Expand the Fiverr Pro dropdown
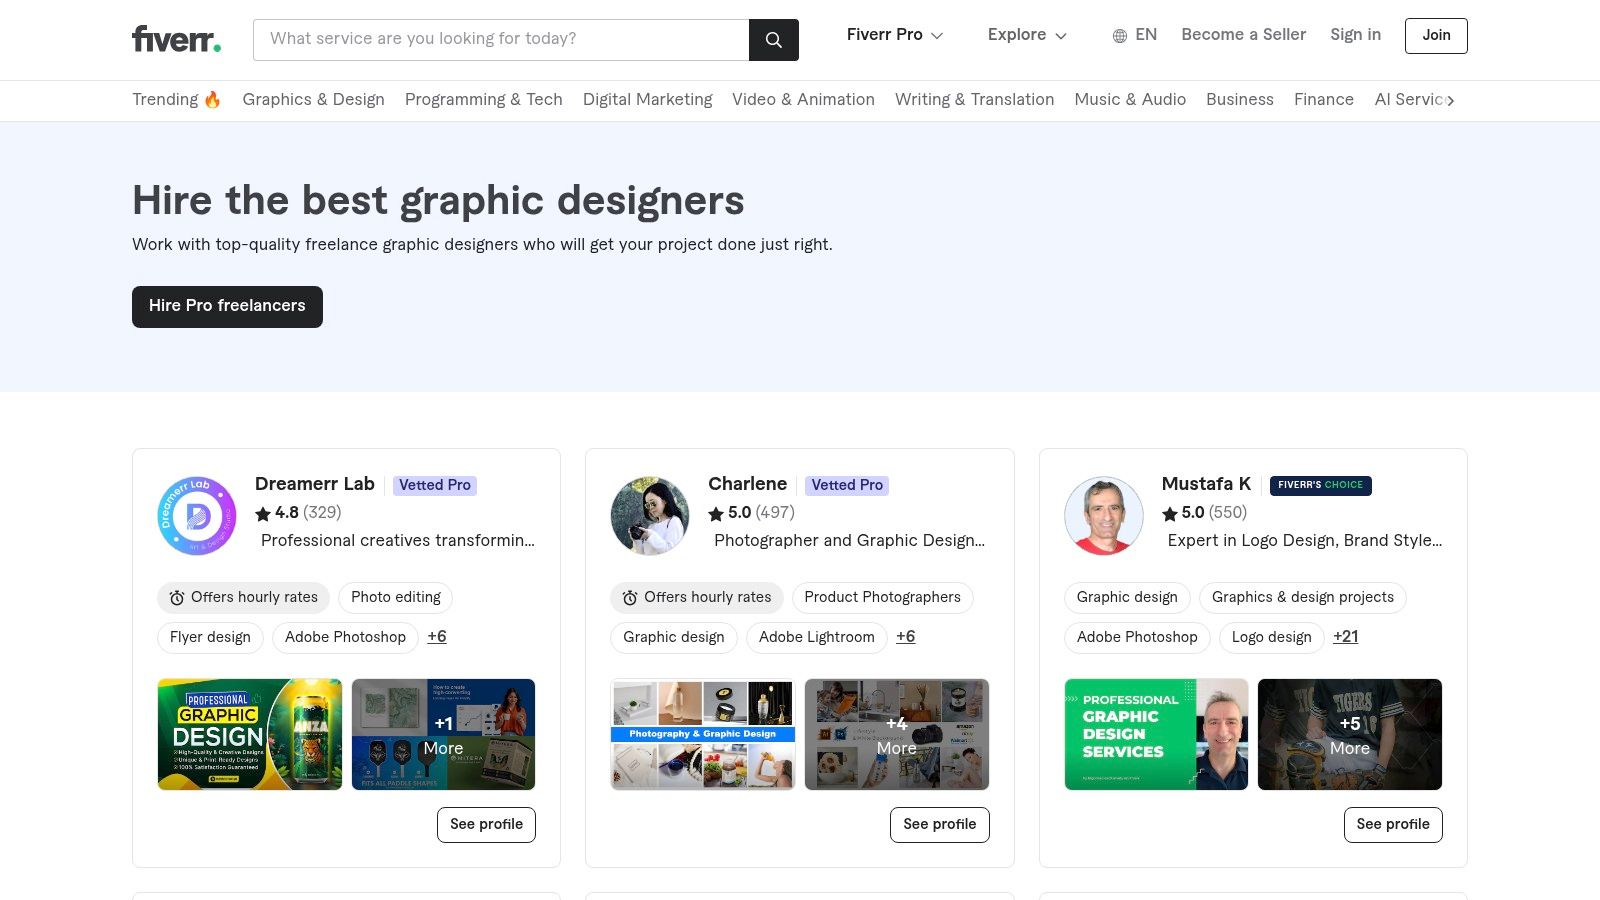 pyautogui.click(x=894, y=35)
